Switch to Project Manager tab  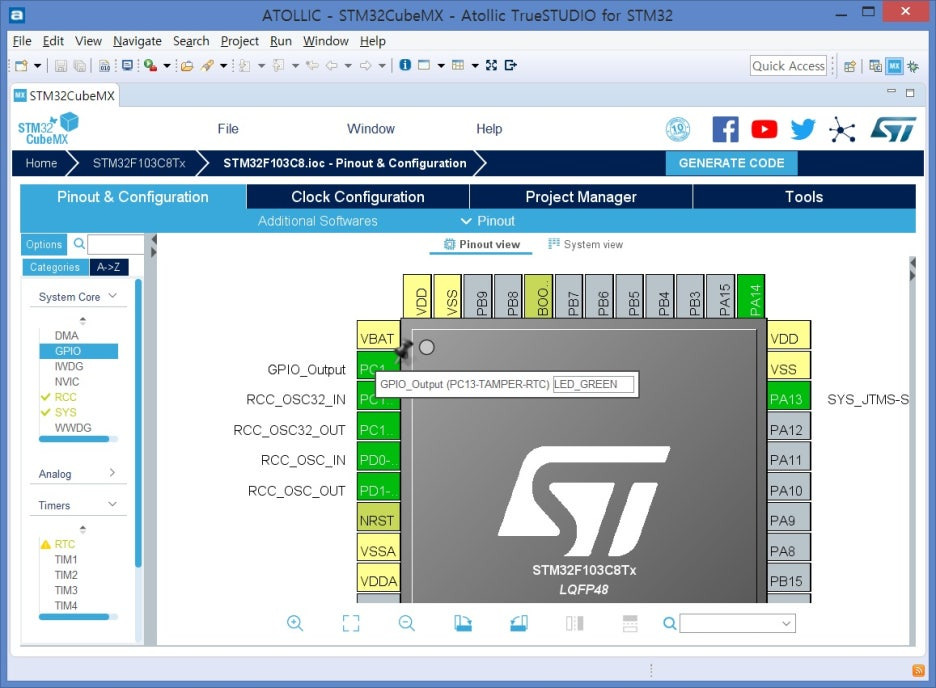coord(581,197)
